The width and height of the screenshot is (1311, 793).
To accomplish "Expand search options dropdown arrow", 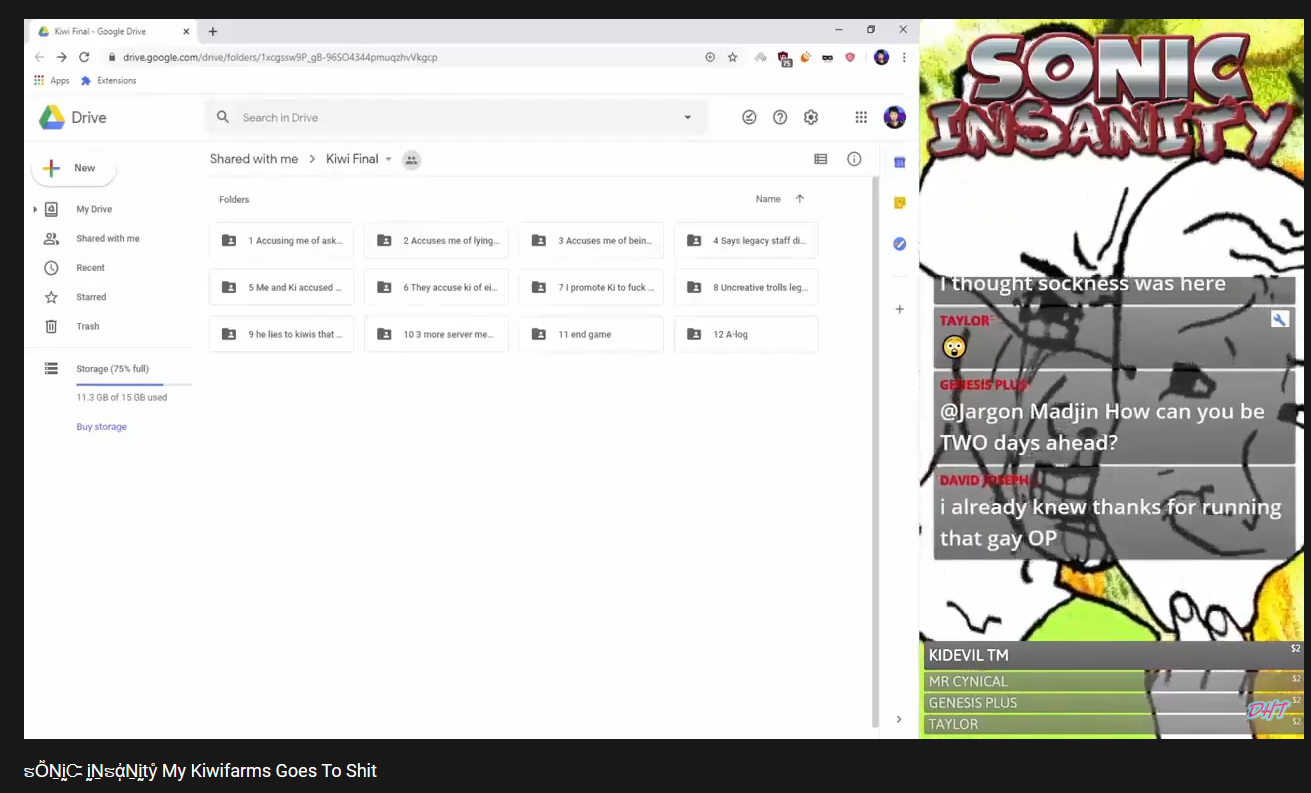I will click(687, 117).
